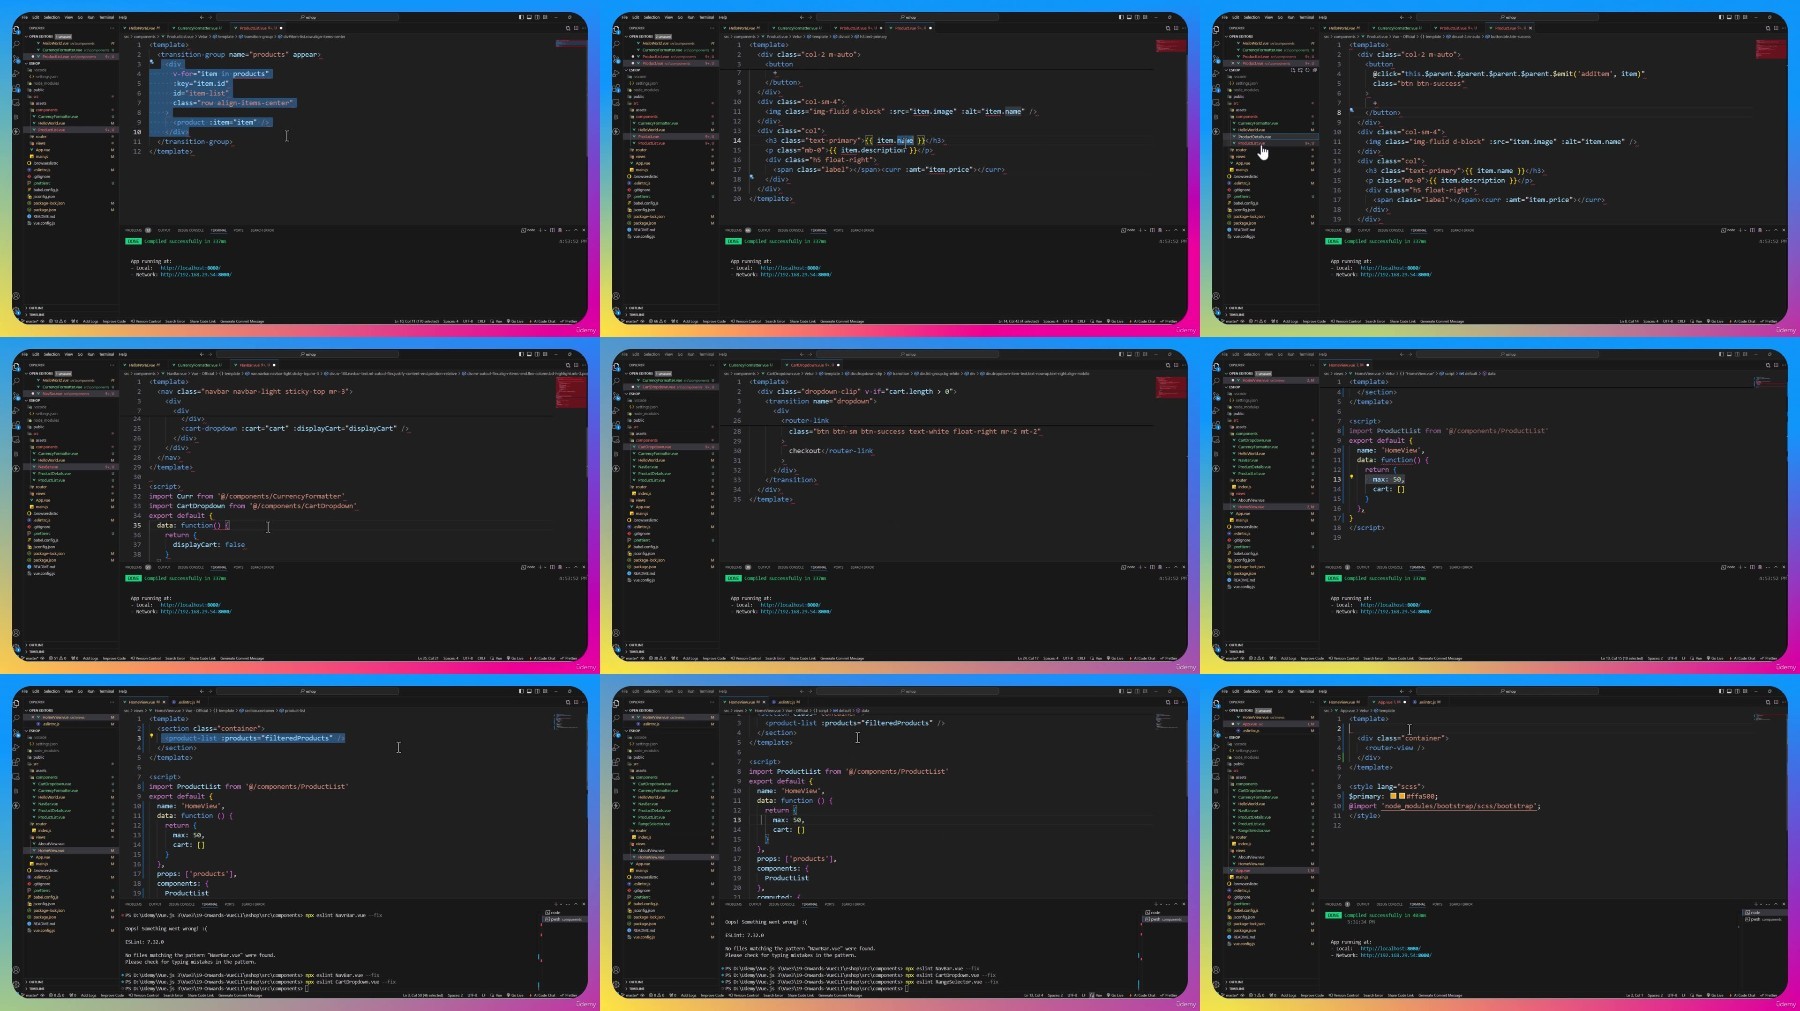Toggle bottom panel in the $primary window
Viewport: 1800px width, 1011px height.
click(1729, 691)
